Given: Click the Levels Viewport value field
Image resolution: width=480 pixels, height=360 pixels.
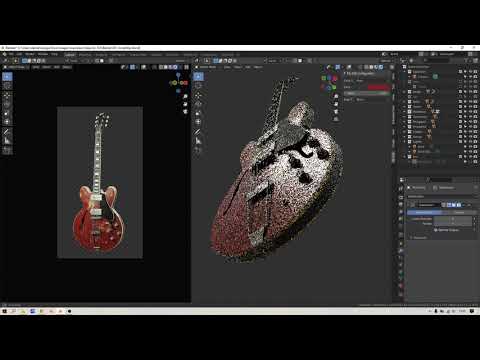Looking at the screenshot, I should pos(452,219).
